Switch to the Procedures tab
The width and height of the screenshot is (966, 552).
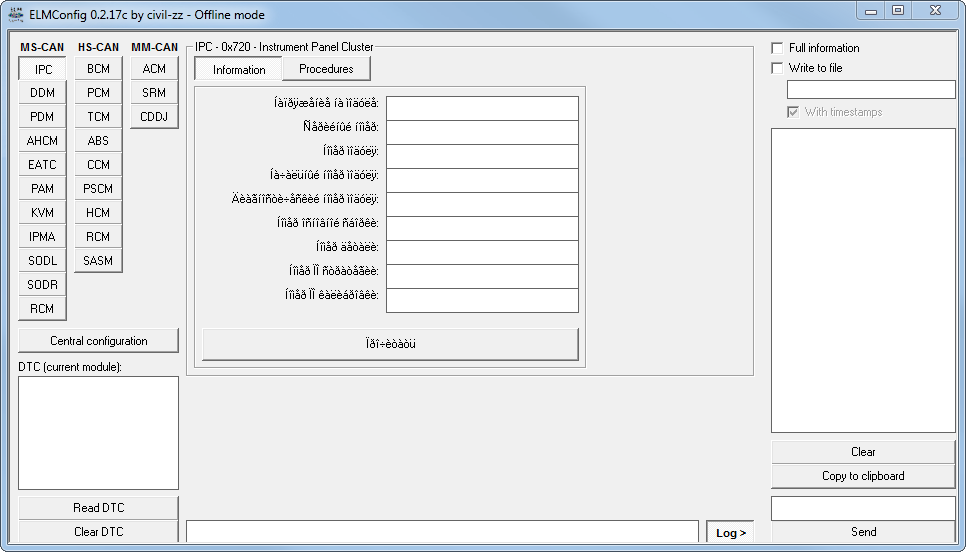(326, 69)
